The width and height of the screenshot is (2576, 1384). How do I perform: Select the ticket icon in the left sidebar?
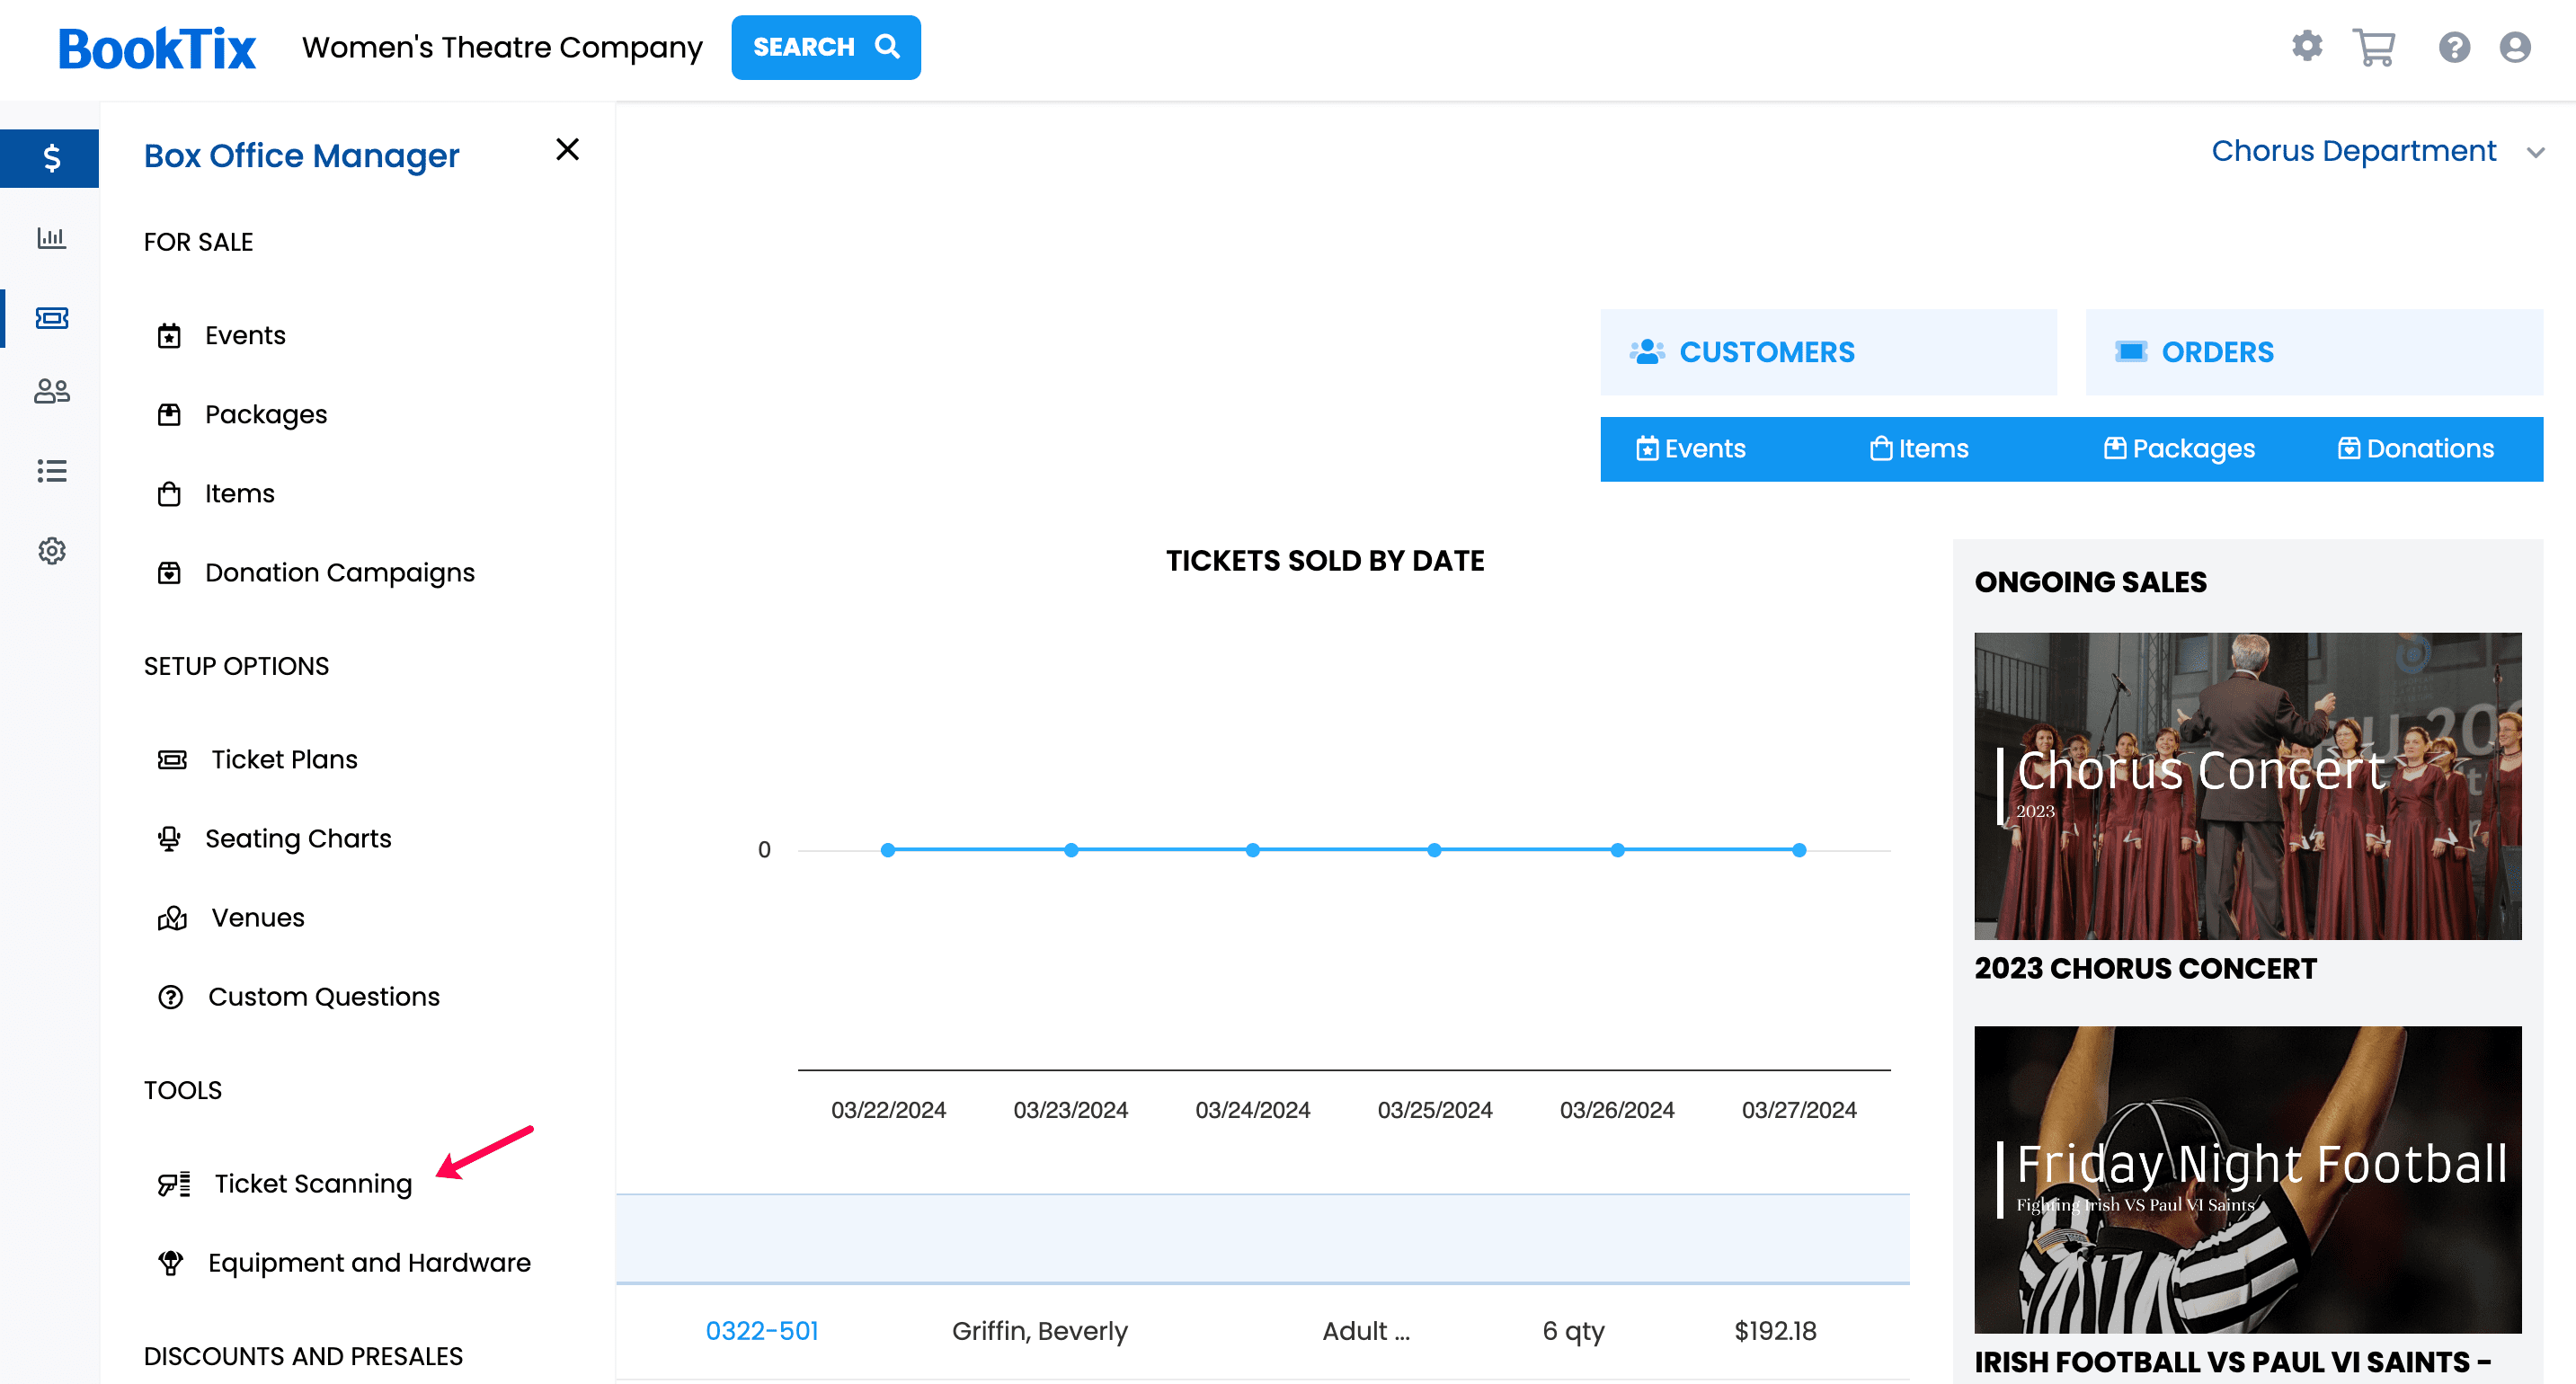[51, 318]
